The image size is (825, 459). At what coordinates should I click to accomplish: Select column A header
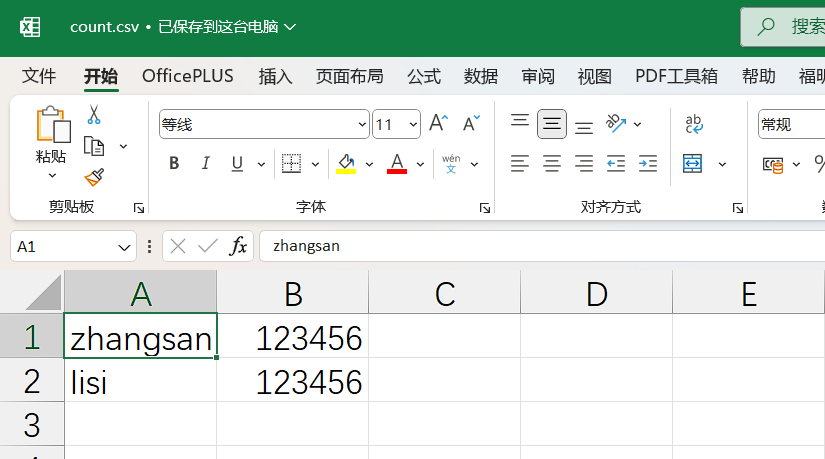(140, 293)
